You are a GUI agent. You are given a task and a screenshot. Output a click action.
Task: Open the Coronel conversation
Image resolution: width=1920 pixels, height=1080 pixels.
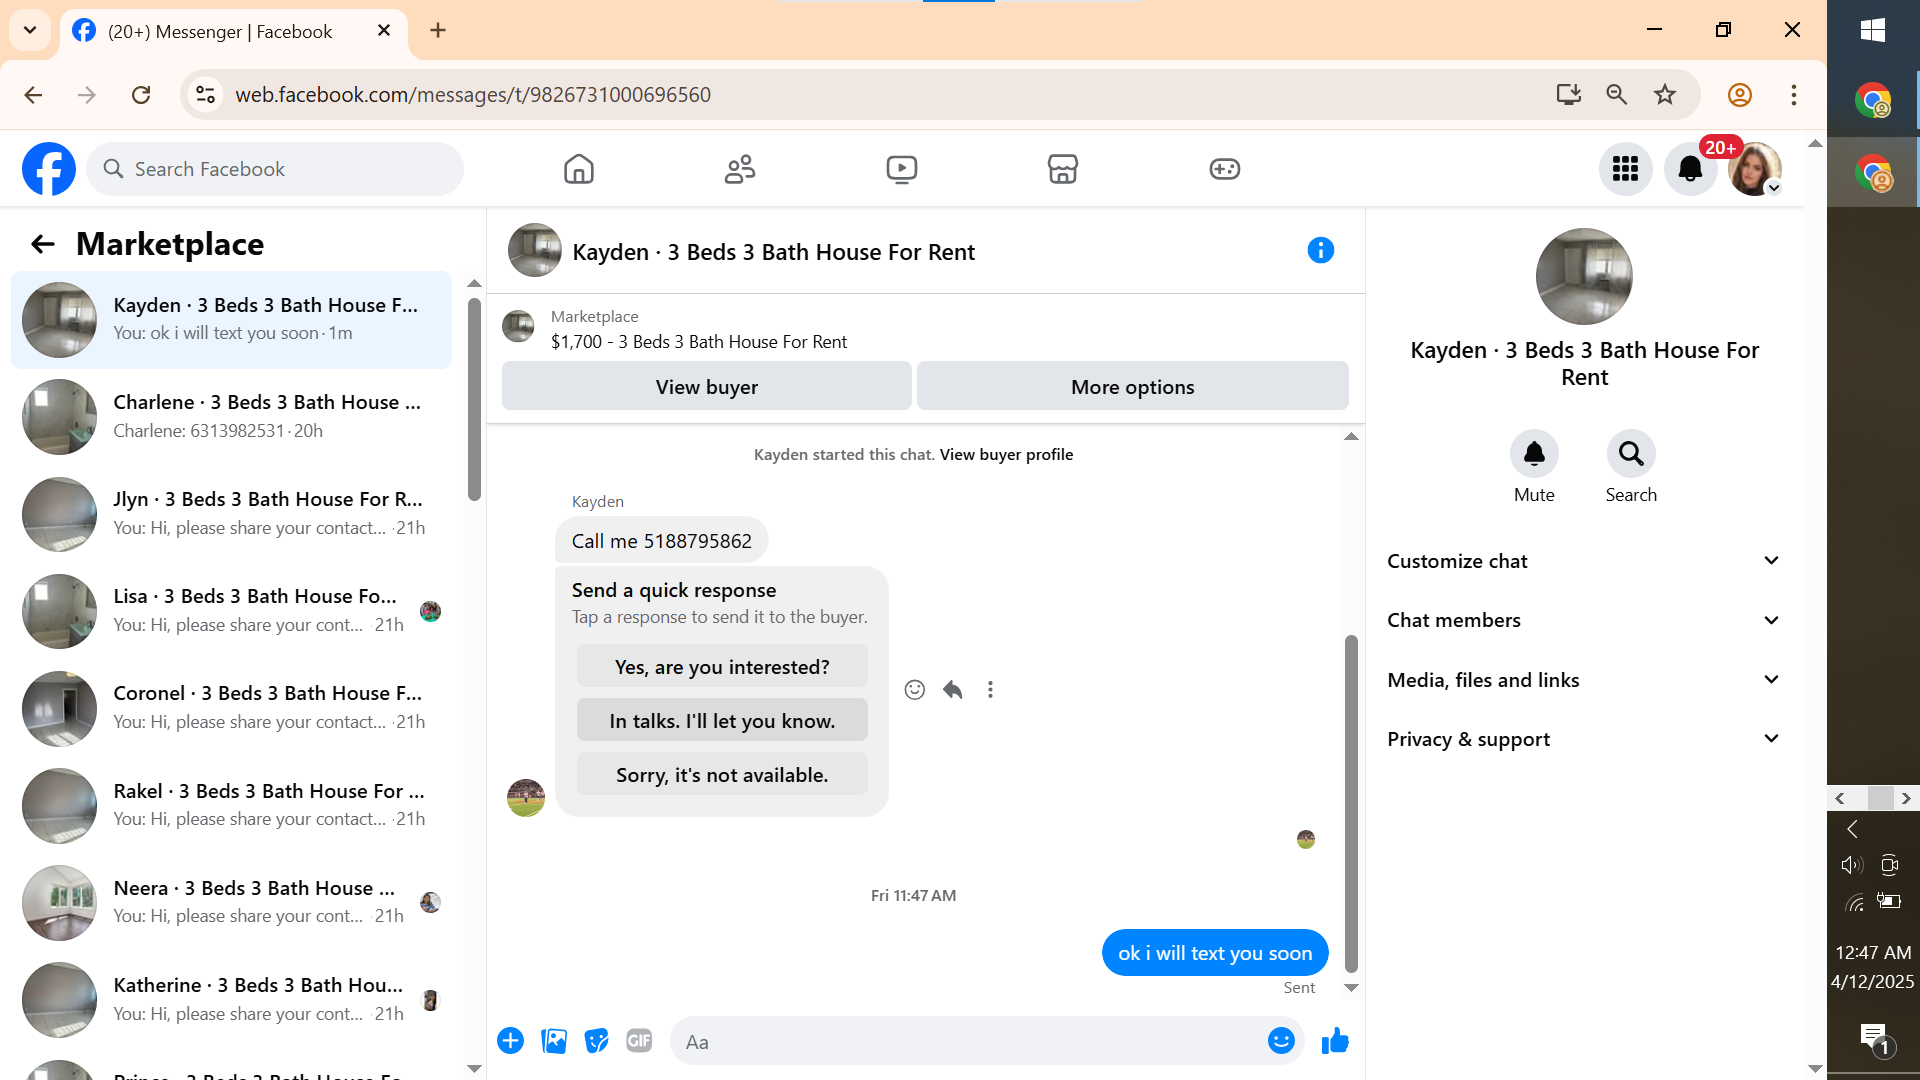tap(232, 708)
